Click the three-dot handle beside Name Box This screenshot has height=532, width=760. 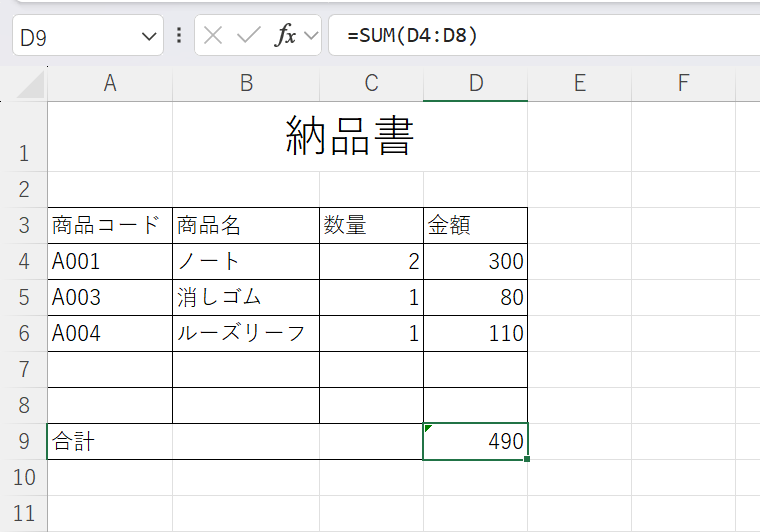click(x=179, y=35)
